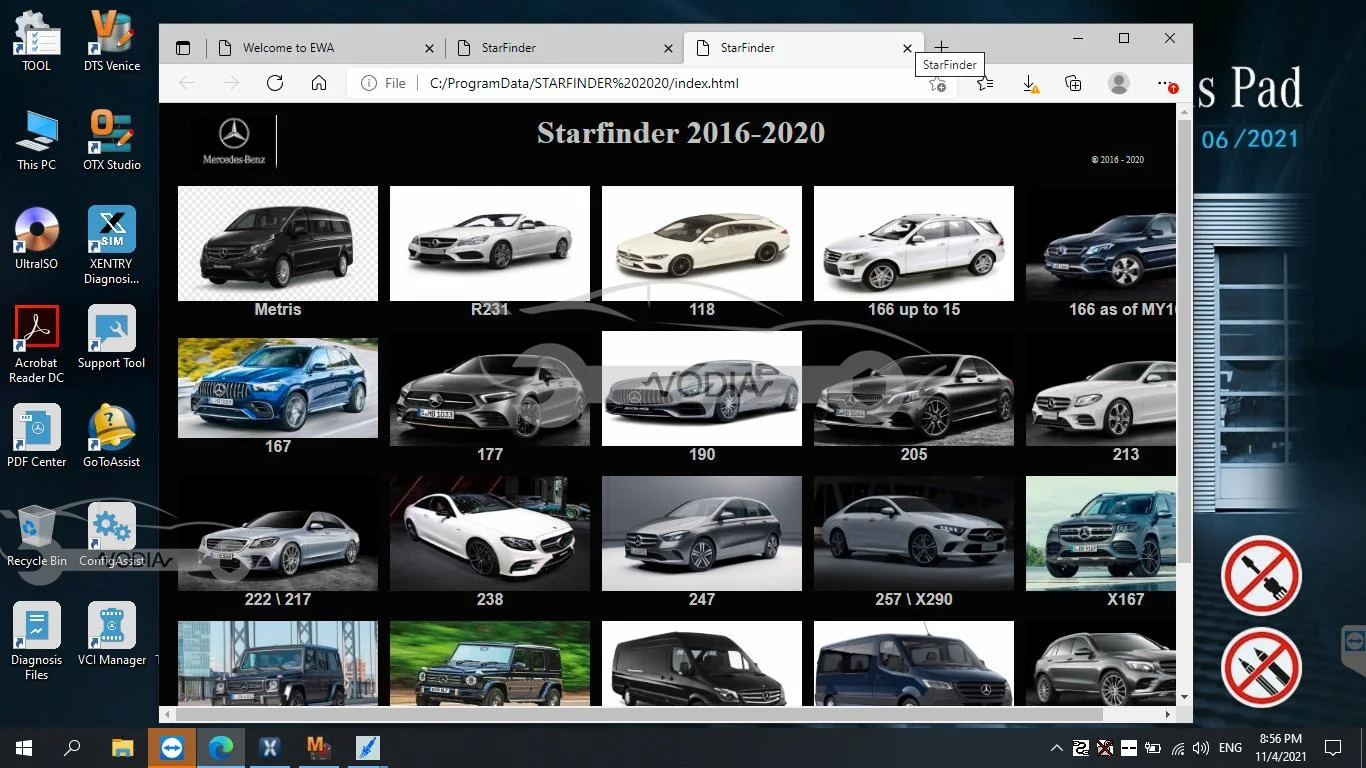Open the browser Settings and more menu
The width and height of the screenshot is (1366, 768).
coord(1165,84)
